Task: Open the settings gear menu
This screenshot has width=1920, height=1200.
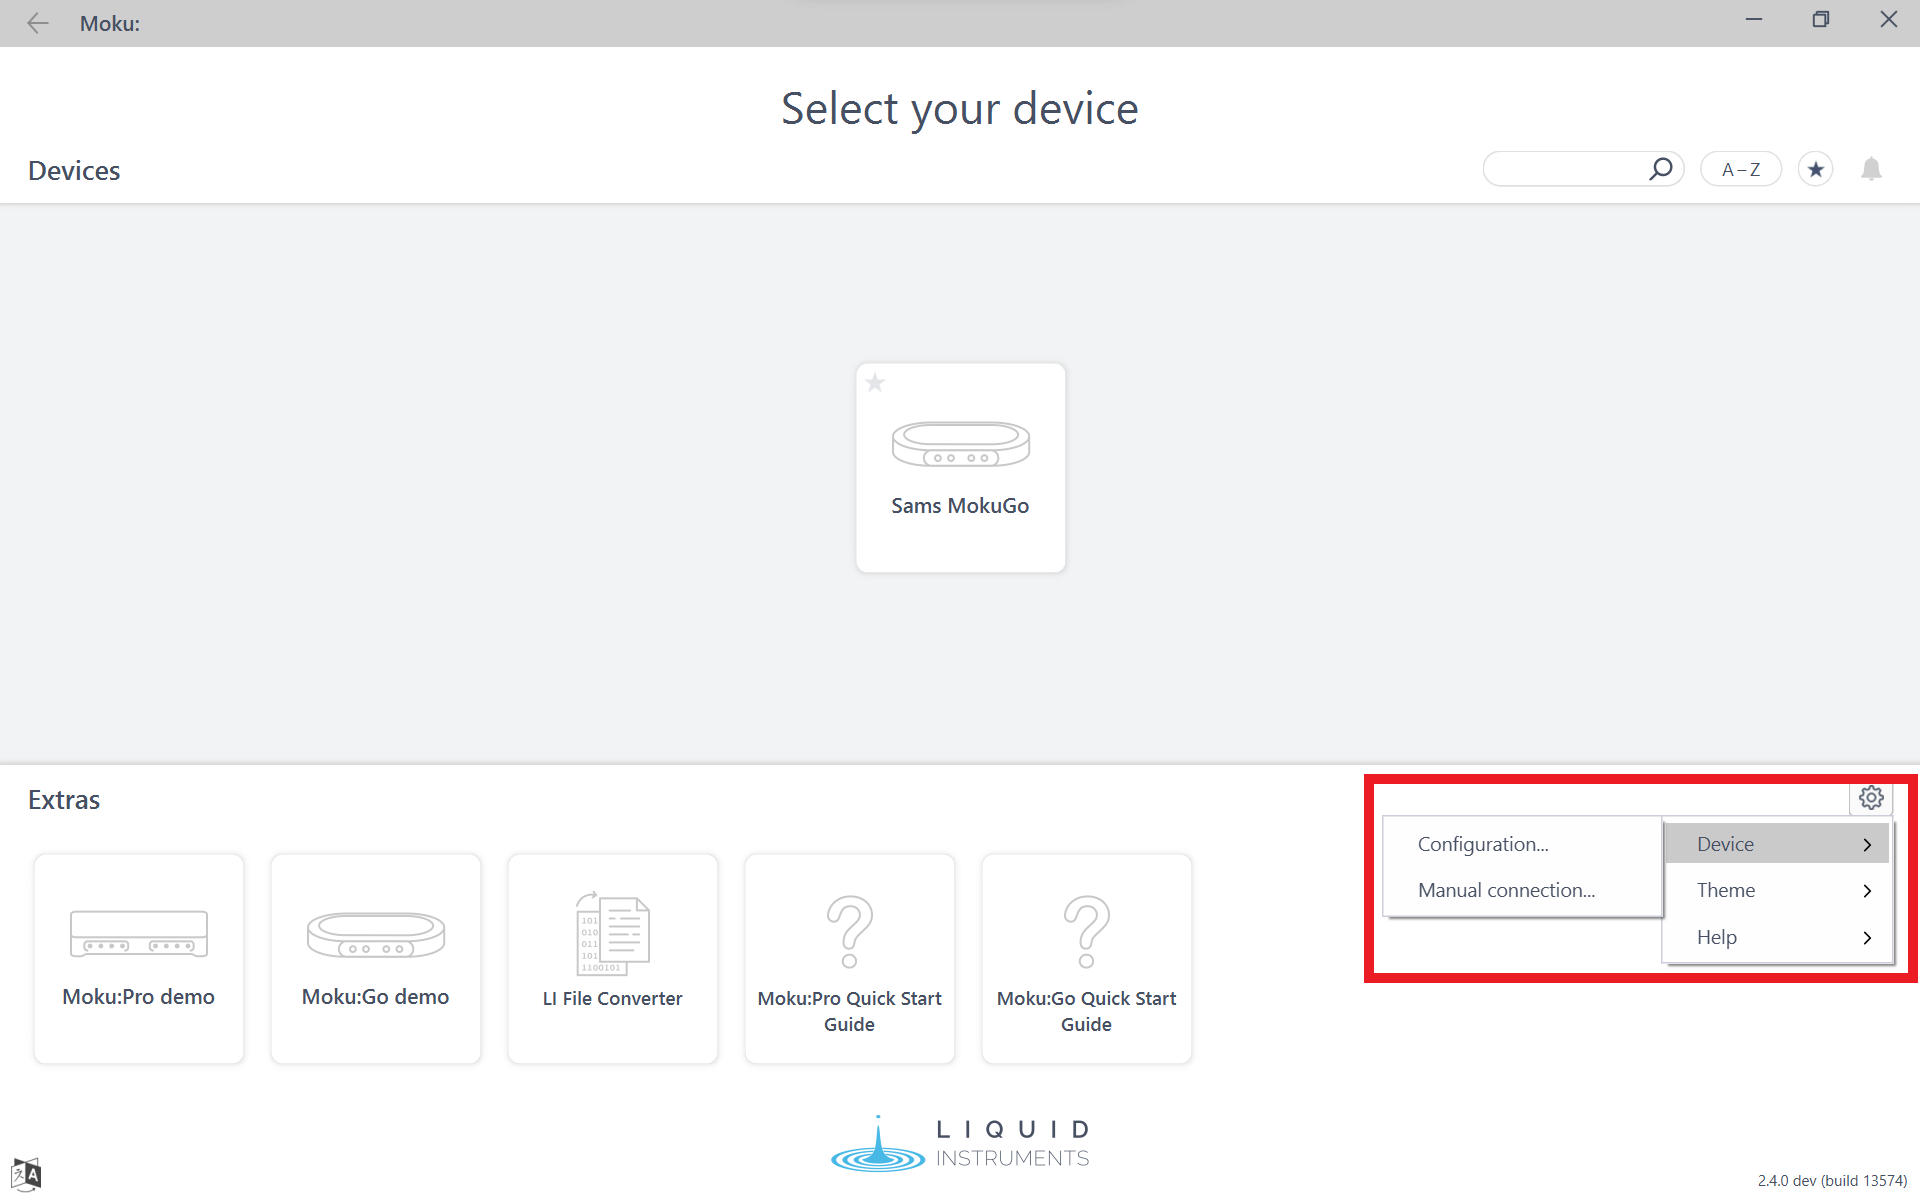Action: click(1871, 797)
